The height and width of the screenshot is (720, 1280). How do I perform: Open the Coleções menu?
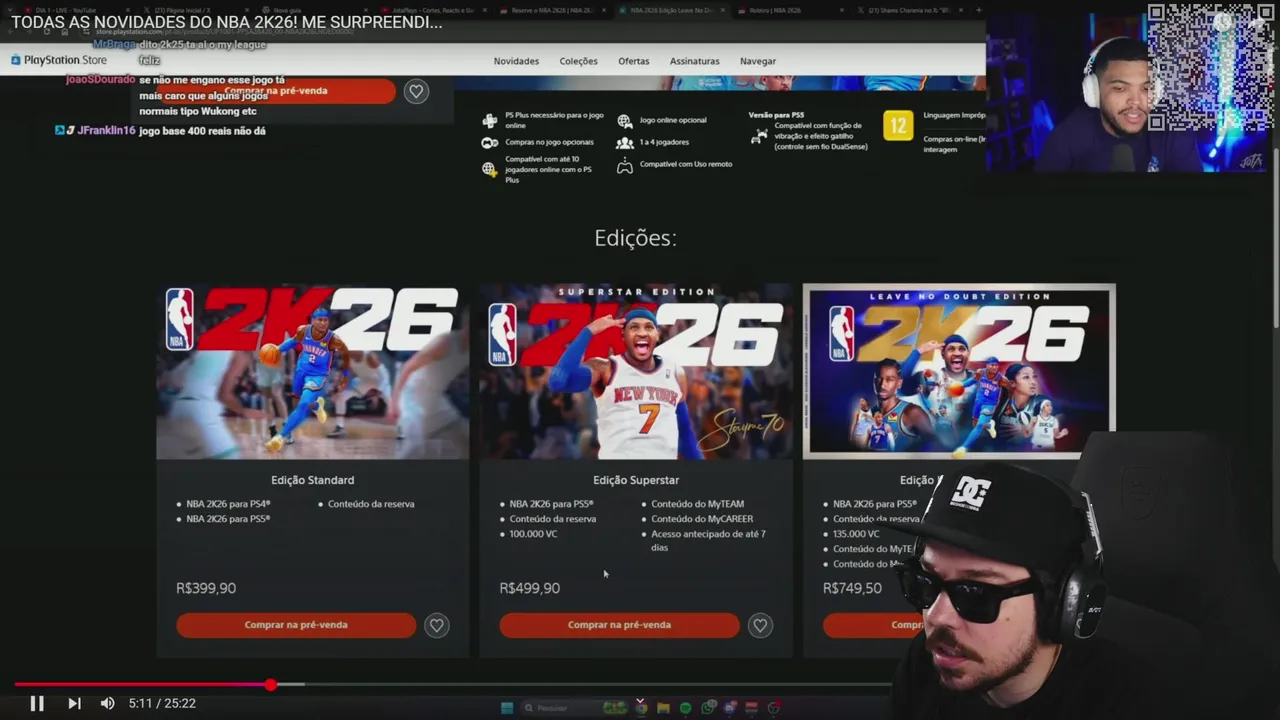(x=578, y=61)
